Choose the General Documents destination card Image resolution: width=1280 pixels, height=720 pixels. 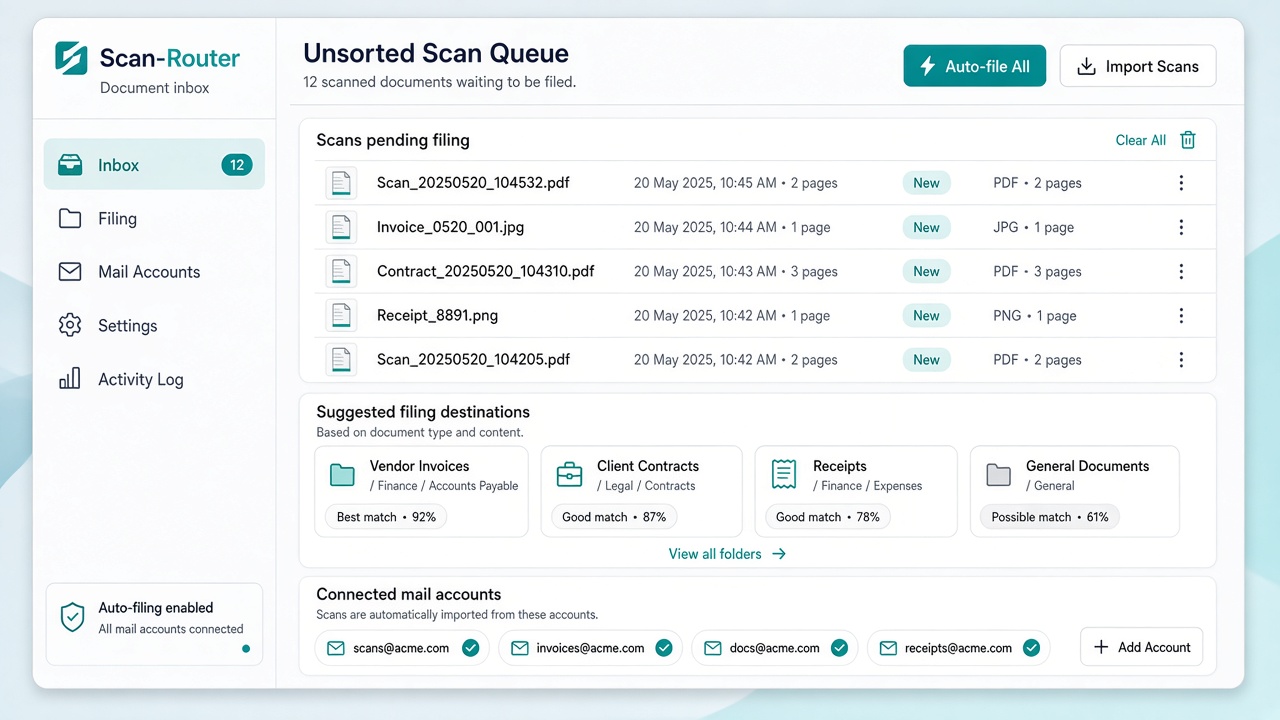[x=1075, y=492]
